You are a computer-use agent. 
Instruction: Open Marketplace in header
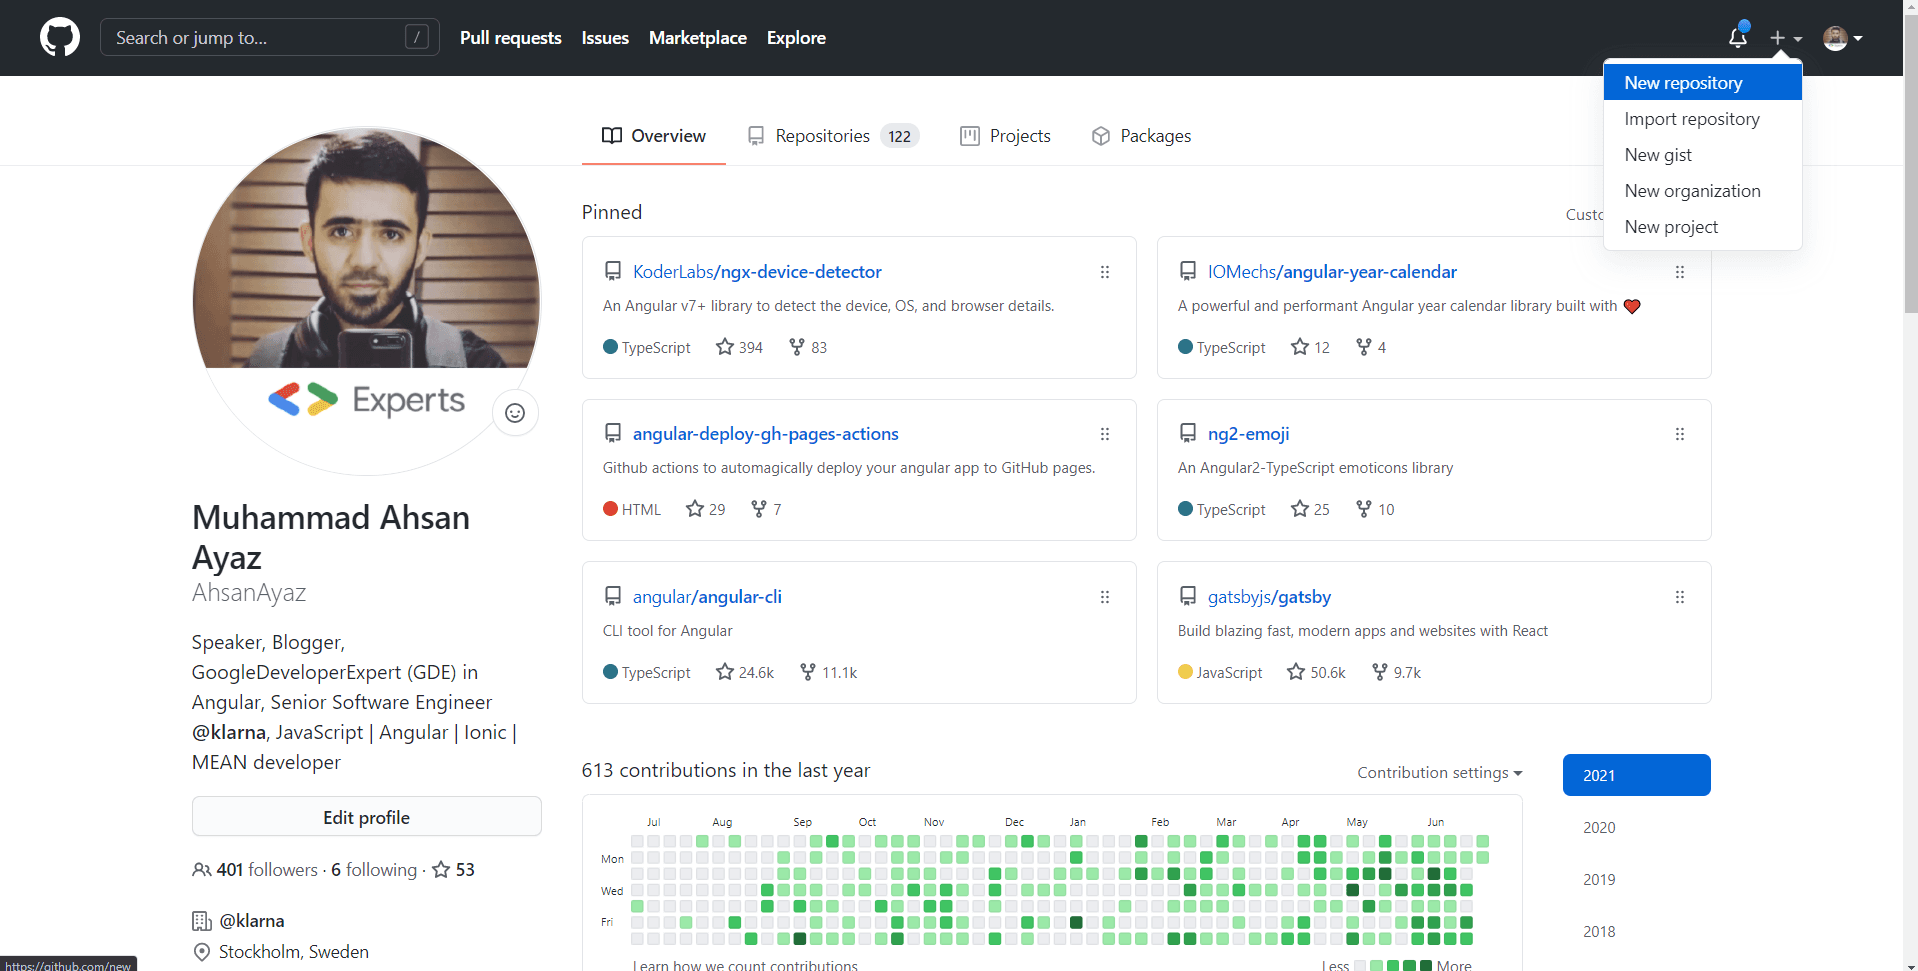tap(698, 38)
